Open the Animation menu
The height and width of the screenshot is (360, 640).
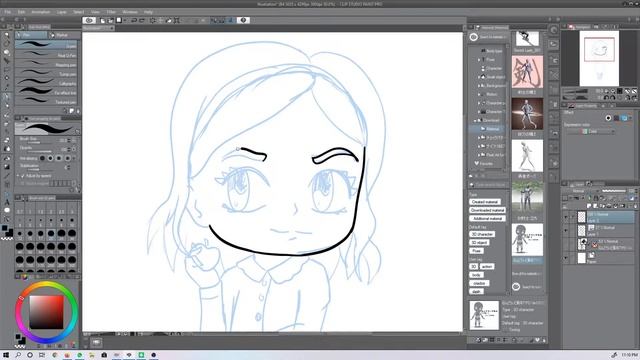(41, 12)
